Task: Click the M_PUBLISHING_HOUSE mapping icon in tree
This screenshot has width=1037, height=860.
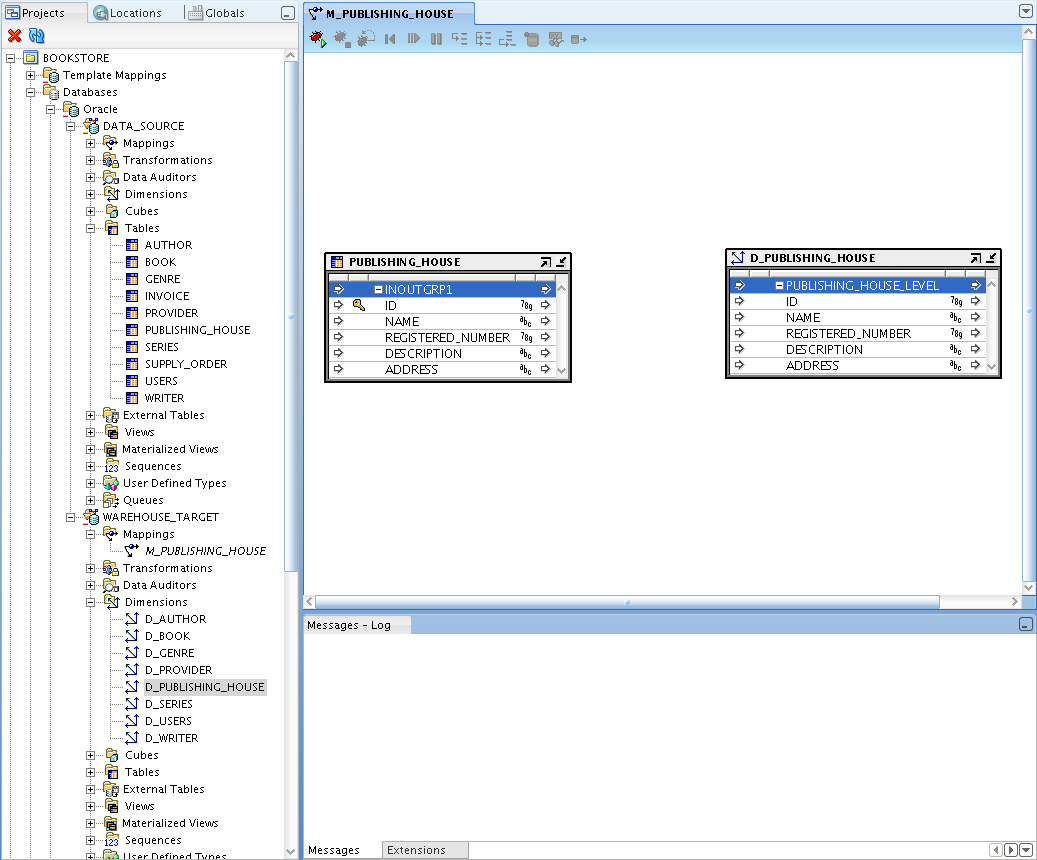Action: (x=132, y=550)
